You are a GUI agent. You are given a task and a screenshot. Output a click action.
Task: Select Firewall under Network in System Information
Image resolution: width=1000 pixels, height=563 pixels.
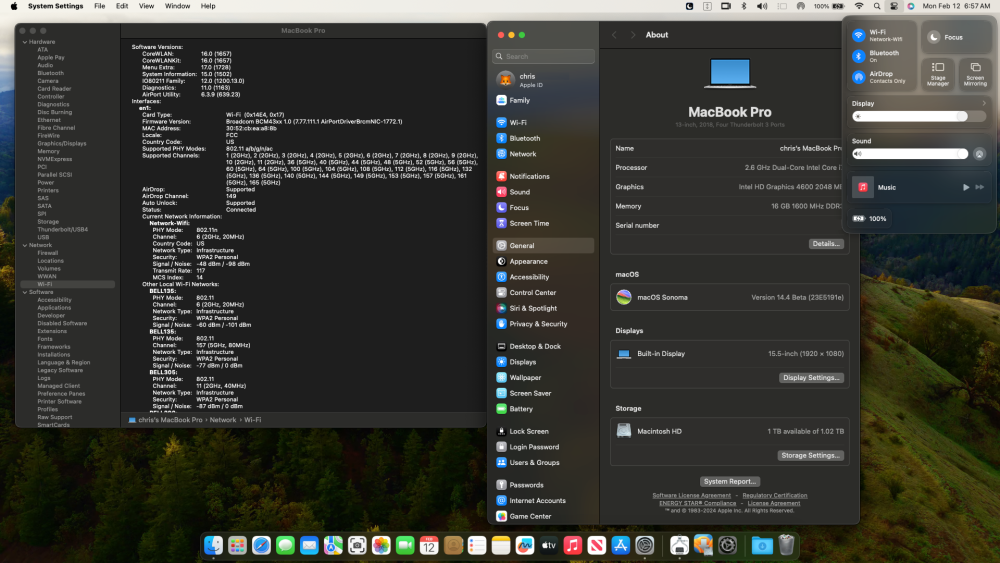pyautogui.click(x=47, y=253)
